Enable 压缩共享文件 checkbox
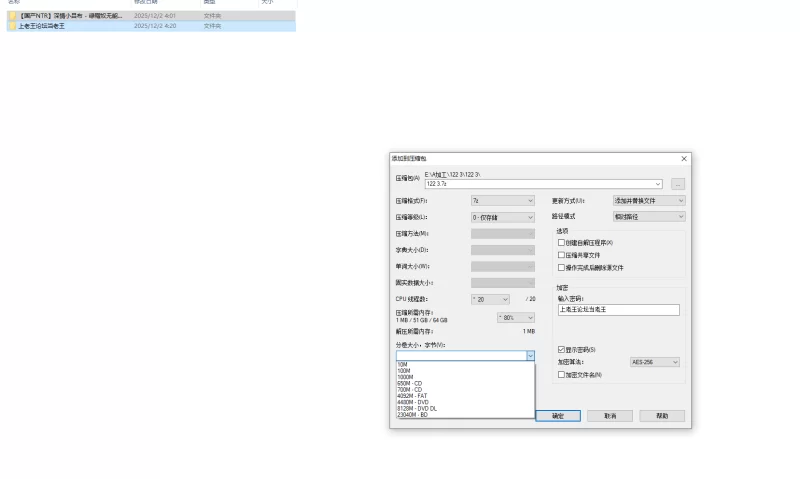The width and height of the screenshot is (800, 479). pyautogui.click(x=561, y=255)
